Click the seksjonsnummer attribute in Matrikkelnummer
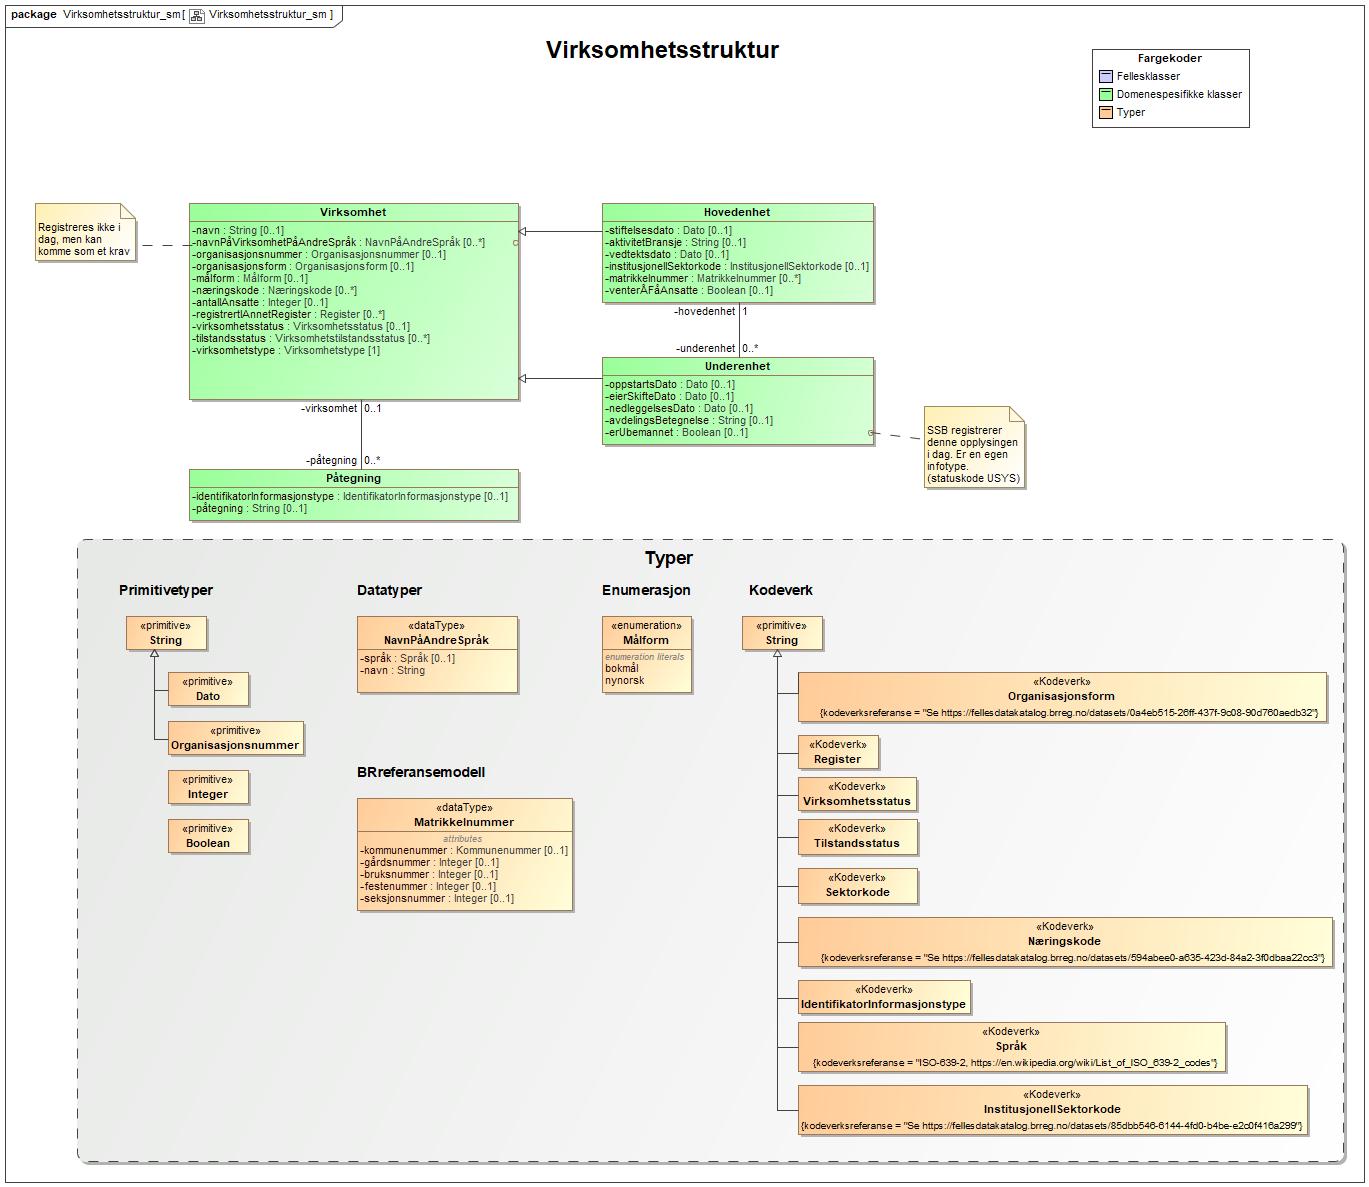 (x=437, y=899)
